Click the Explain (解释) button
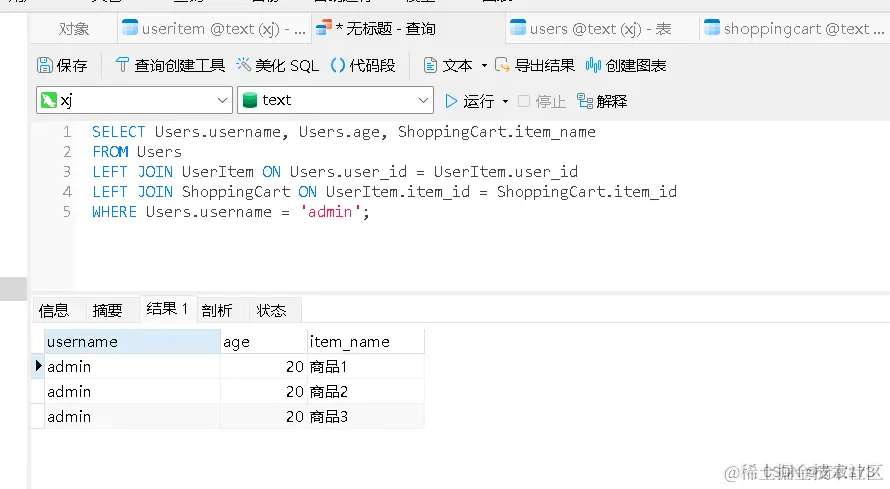 [x=602, y=101]
